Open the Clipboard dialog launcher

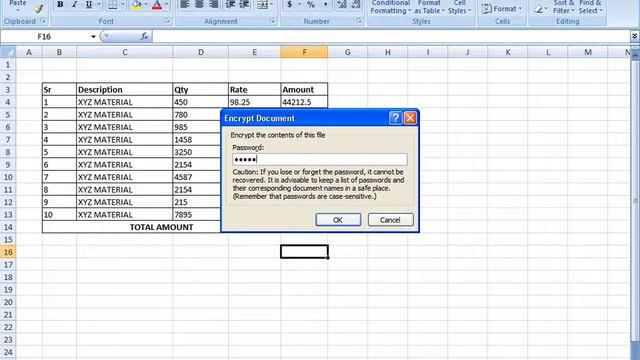[x=43, y=21]
